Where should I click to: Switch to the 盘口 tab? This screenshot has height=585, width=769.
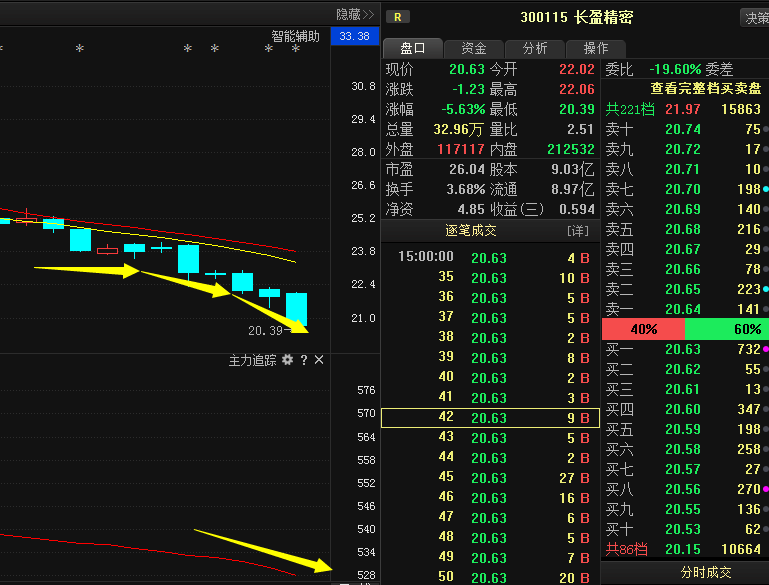tap(412, 48)
